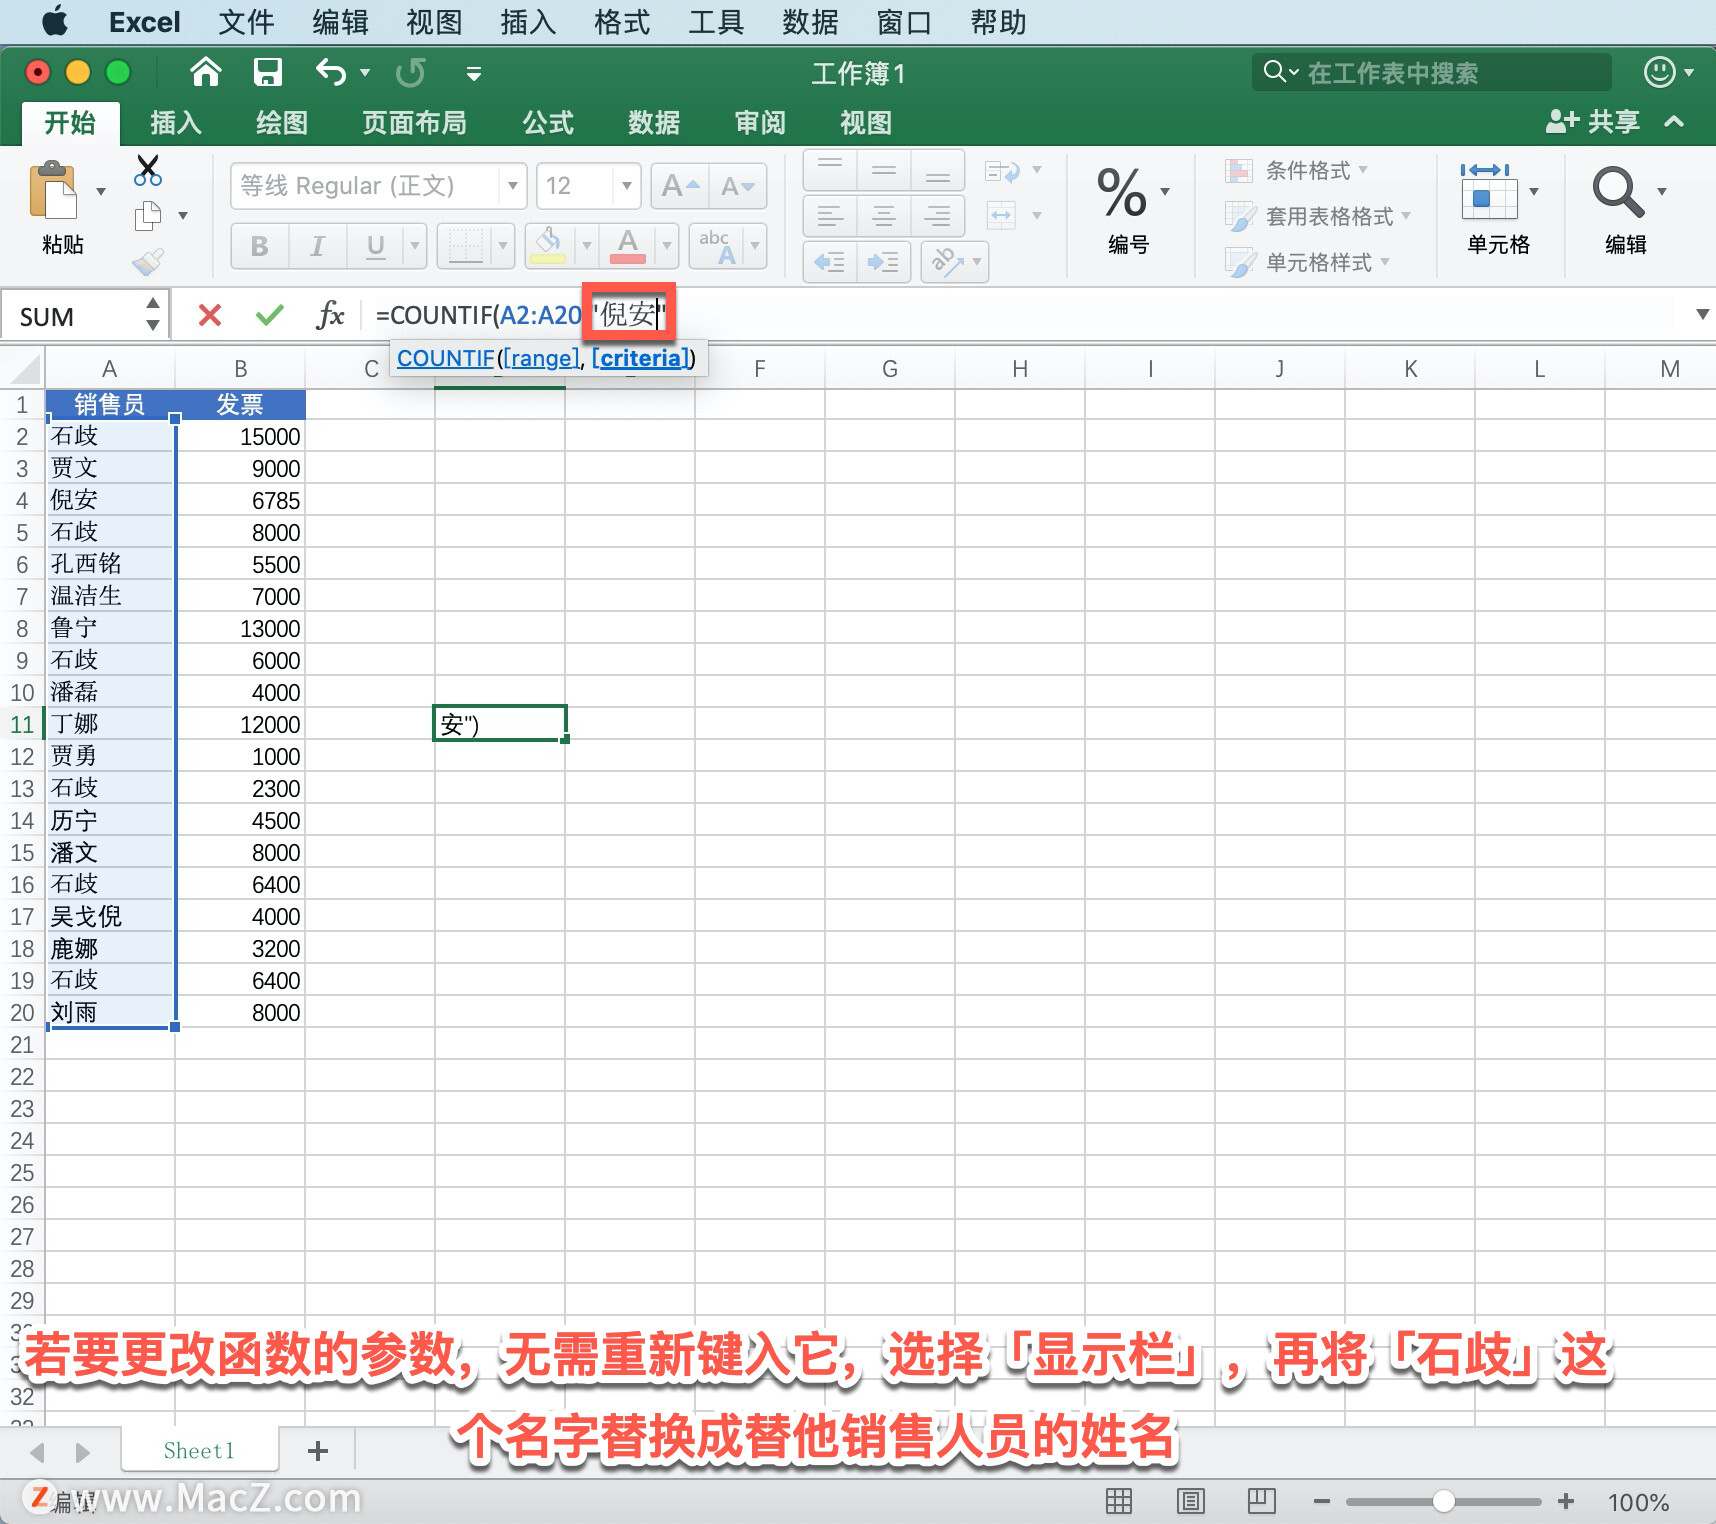Viewport: 1716px width, 1524px height.
Task: Click the COUNTIF function link in tooltip
Action: pyautogui.click(x=445, y=358)
